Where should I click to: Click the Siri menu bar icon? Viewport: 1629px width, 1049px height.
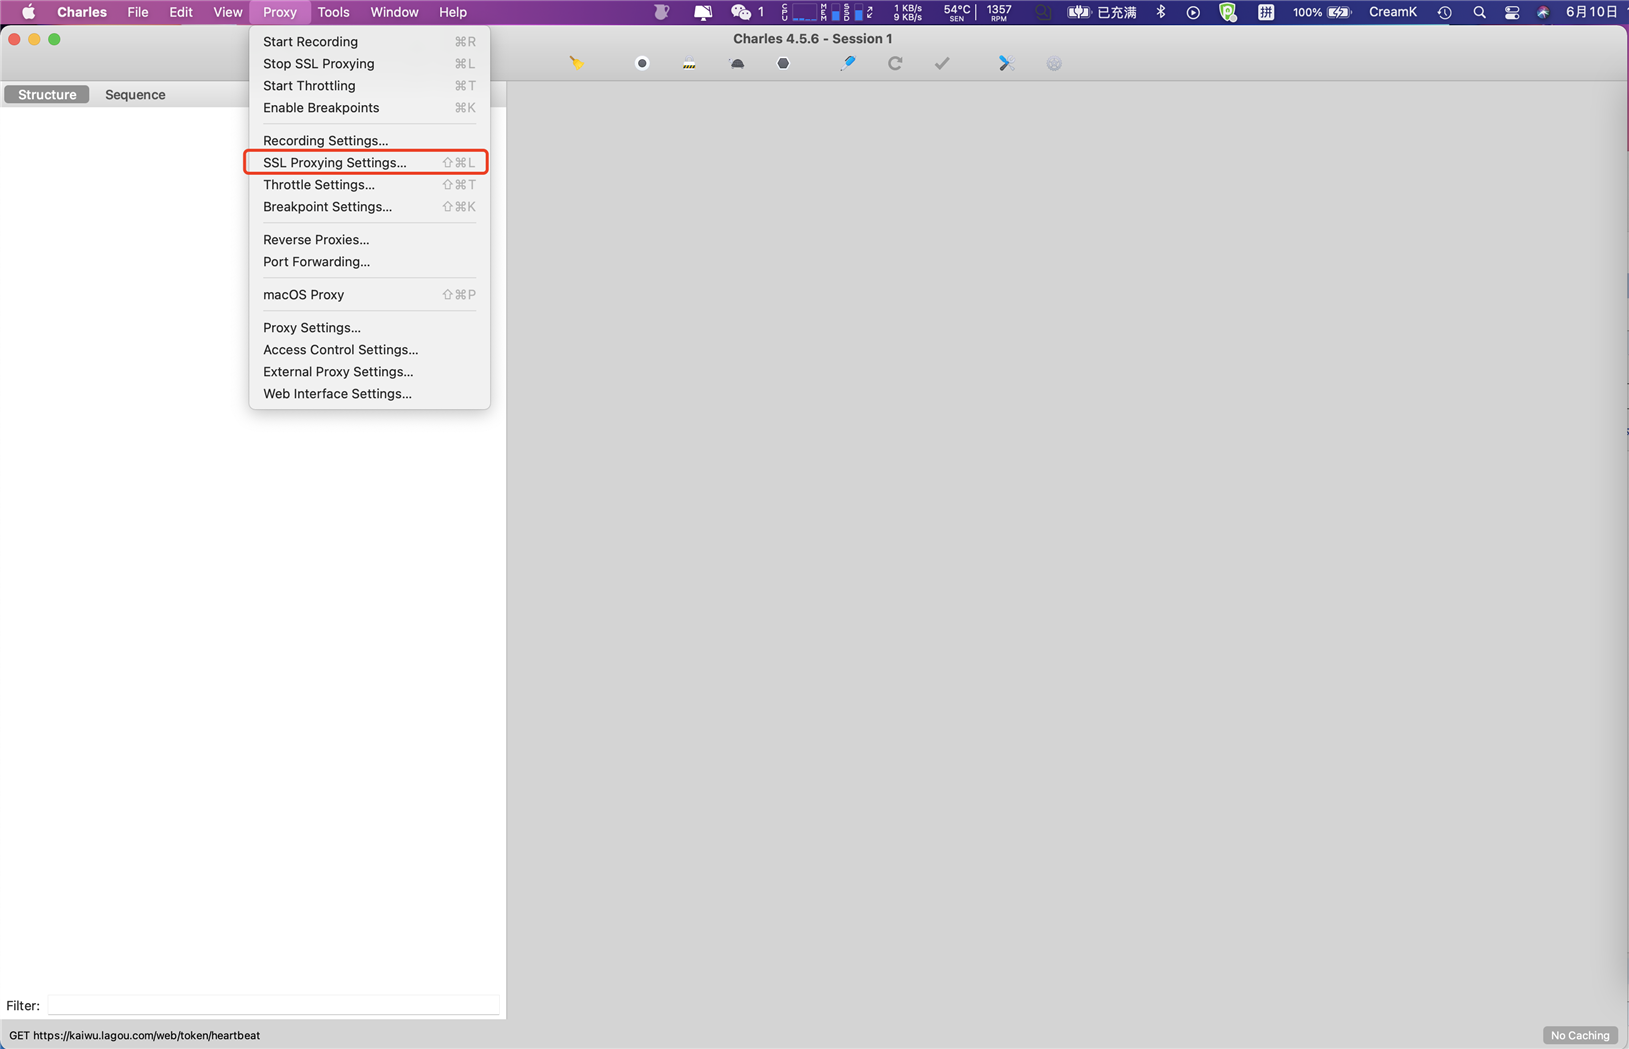pos(1543,12)
